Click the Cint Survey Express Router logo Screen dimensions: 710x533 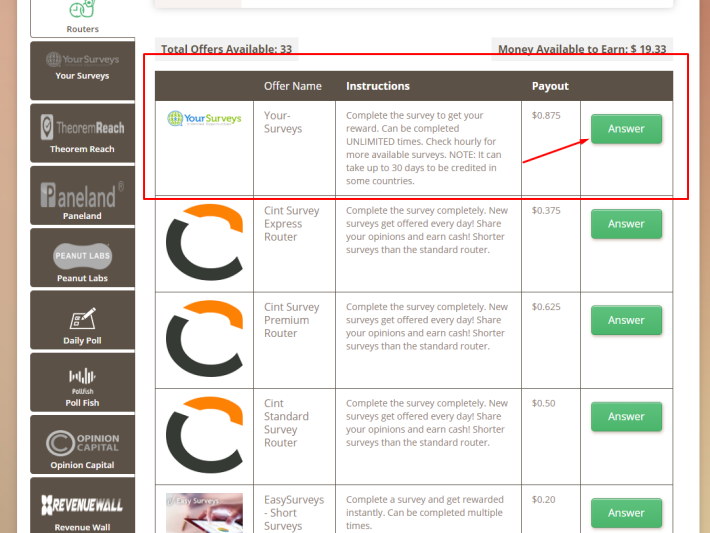tap(204, 242)
